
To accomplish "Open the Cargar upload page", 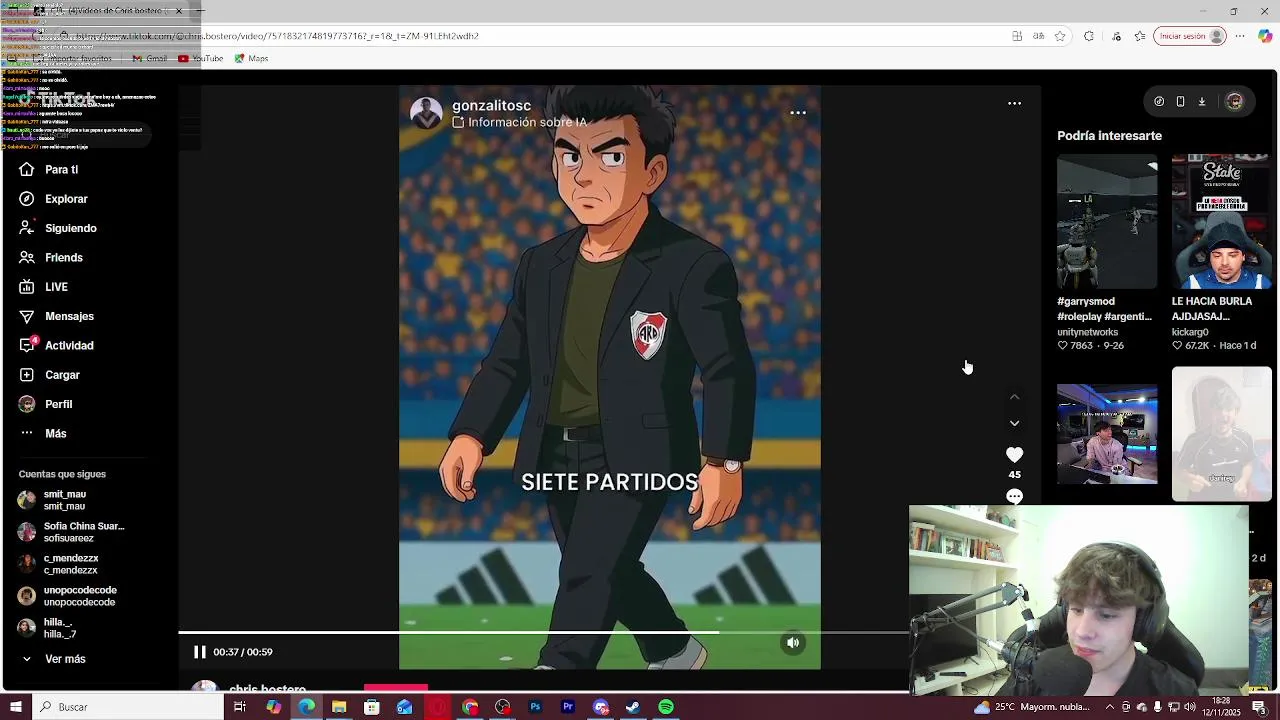I will point(49,375).
